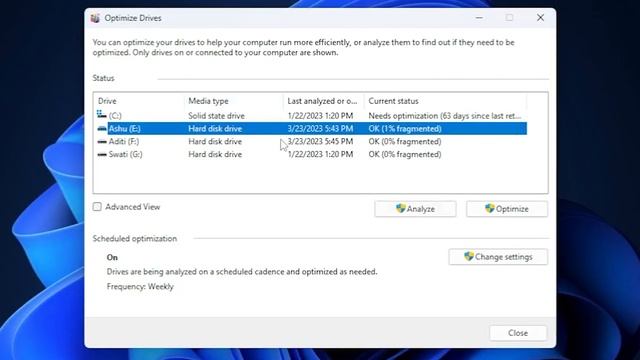Open Change settings for scheduled optimization
Image resolution: width=640 pixels, height=360 pixels.
click(x=498, y=257)
